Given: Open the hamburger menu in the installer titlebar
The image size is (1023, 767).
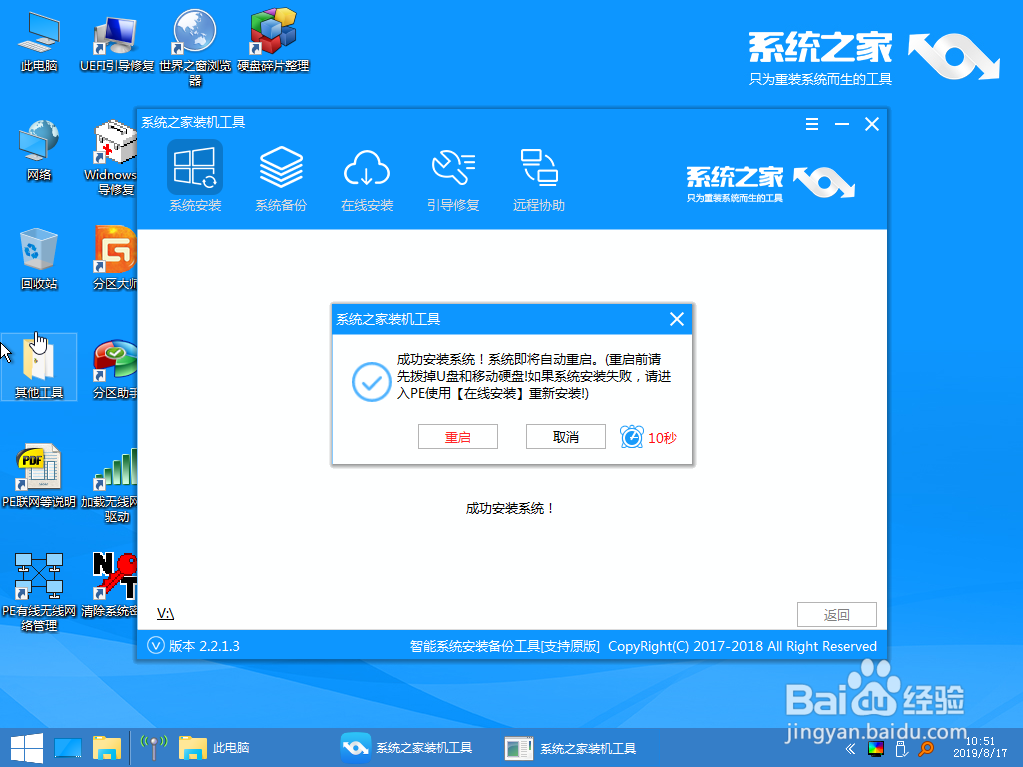Looking at the screenshot, I should tap(811, 124).
